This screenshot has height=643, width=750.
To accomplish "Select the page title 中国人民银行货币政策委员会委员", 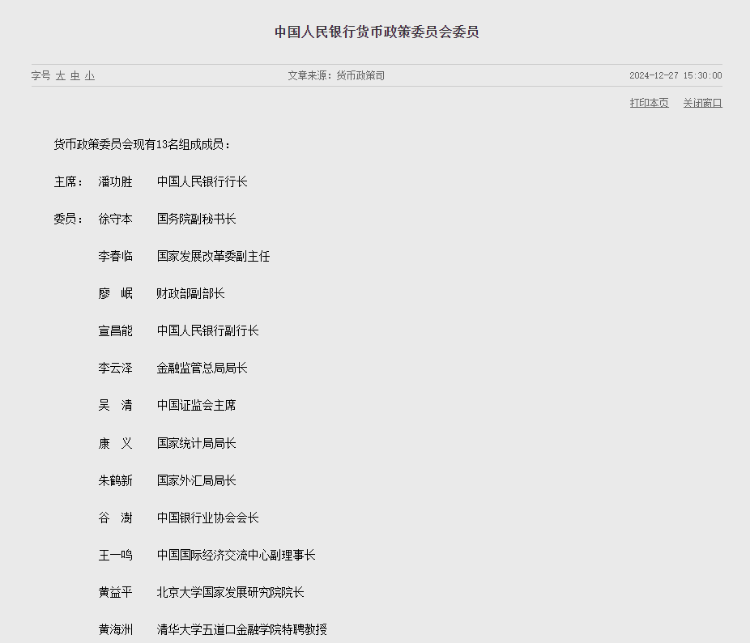I will pos(377,32).
